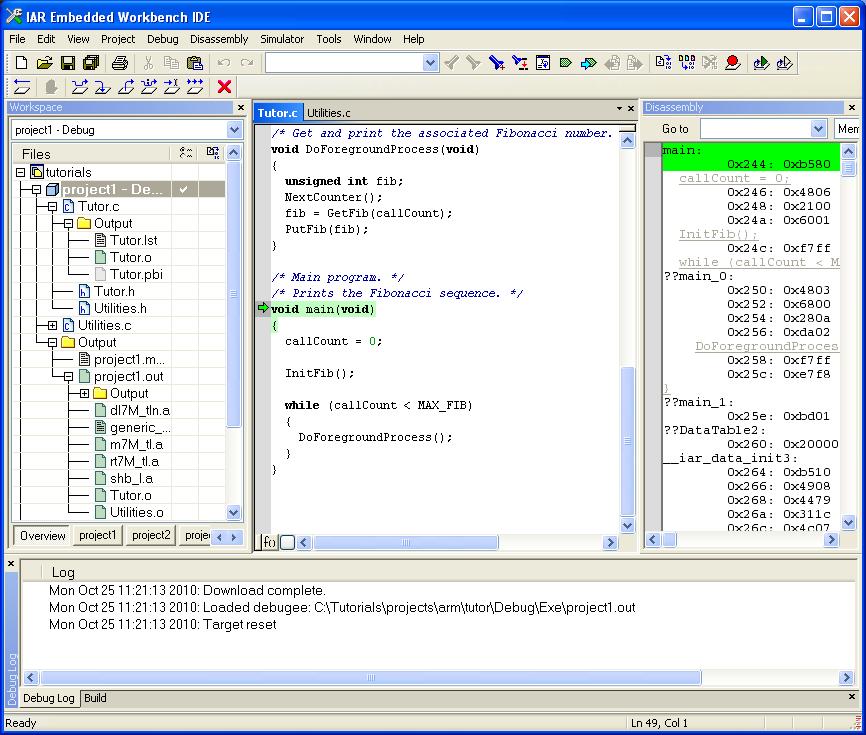Switch to the Build log tab
The height and width of the screenshot is (735, 866).
[95, 698]
